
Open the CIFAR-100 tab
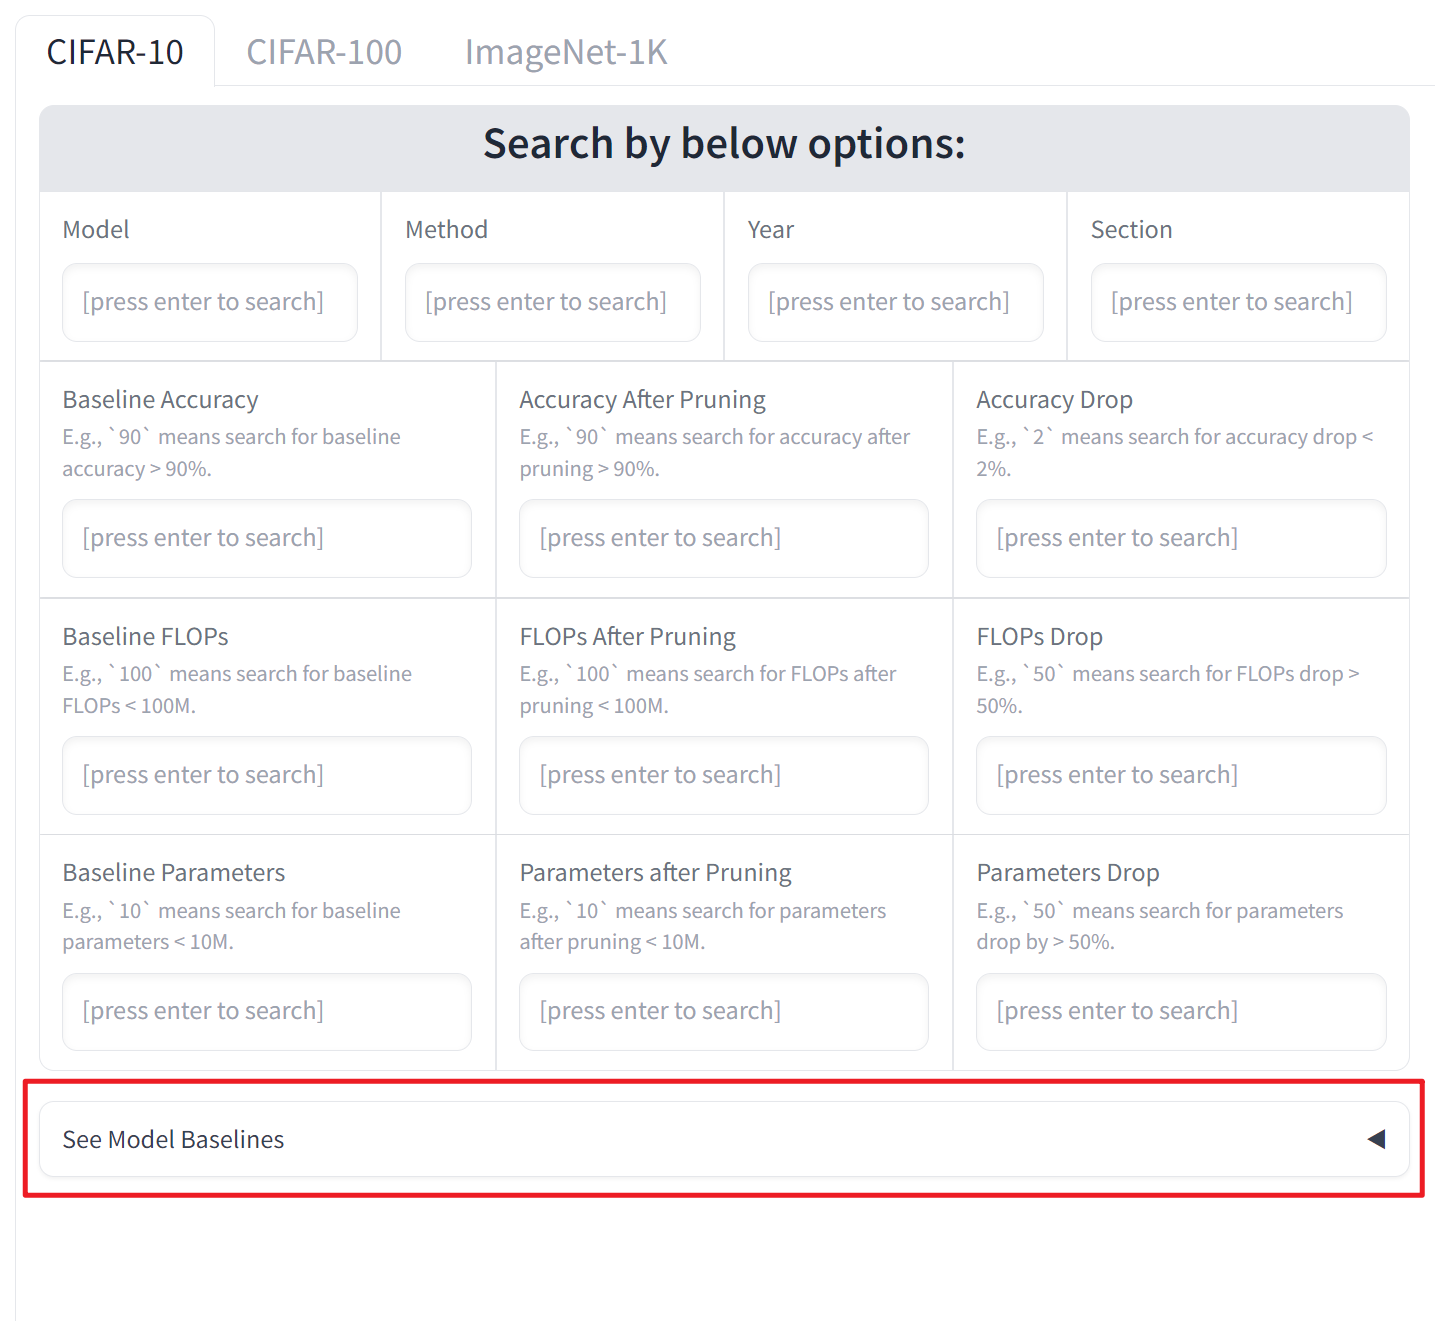pos(324,52)
